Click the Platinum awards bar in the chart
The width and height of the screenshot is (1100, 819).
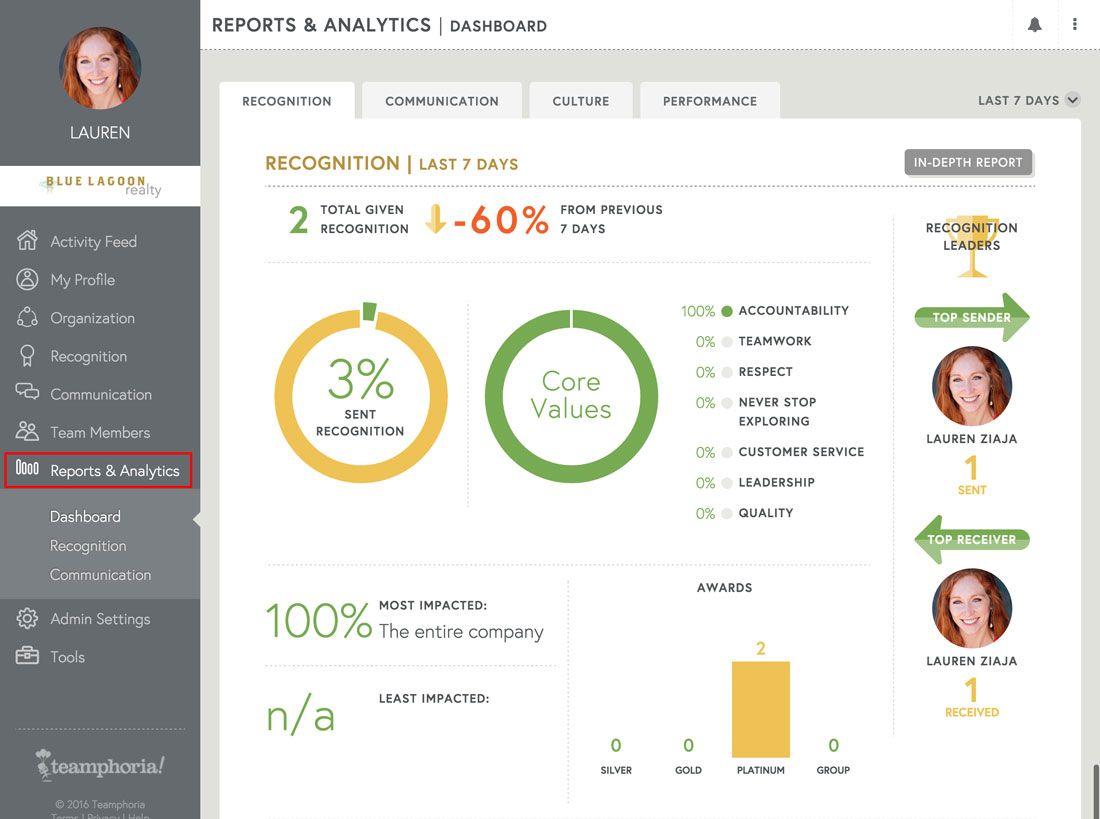[x=761, y=708]
